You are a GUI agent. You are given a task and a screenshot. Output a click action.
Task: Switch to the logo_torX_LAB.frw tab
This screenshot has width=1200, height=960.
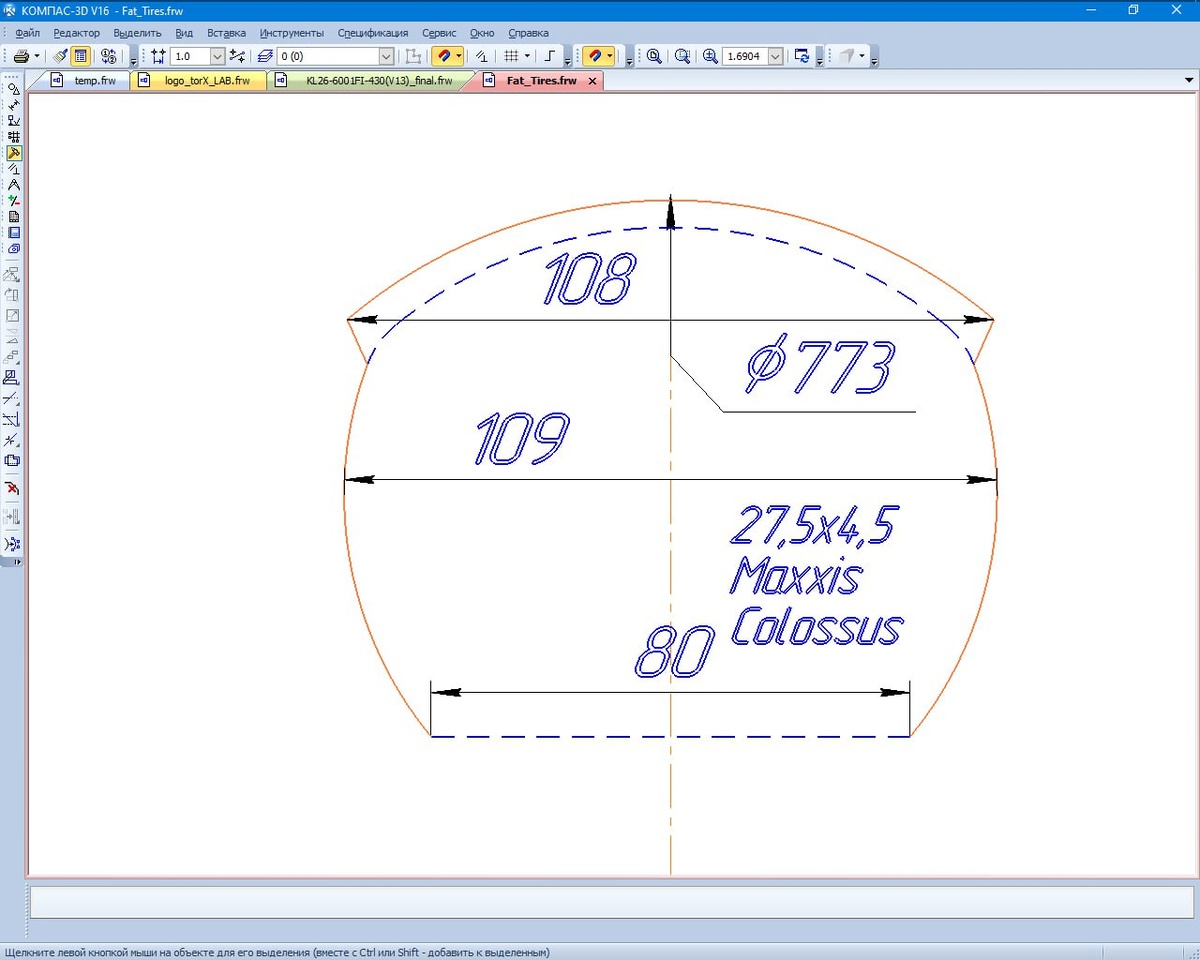click(x=199, y=81)
